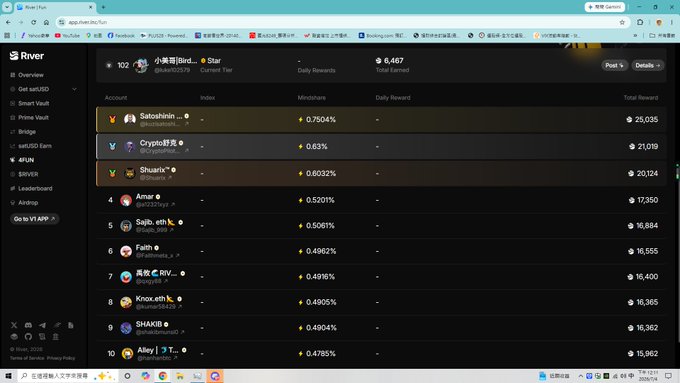Open the Windows Start menu

click(8, 376)
